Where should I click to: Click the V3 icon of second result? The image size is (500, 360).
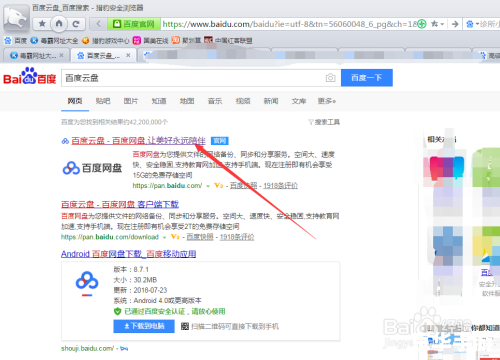(175, 237)
